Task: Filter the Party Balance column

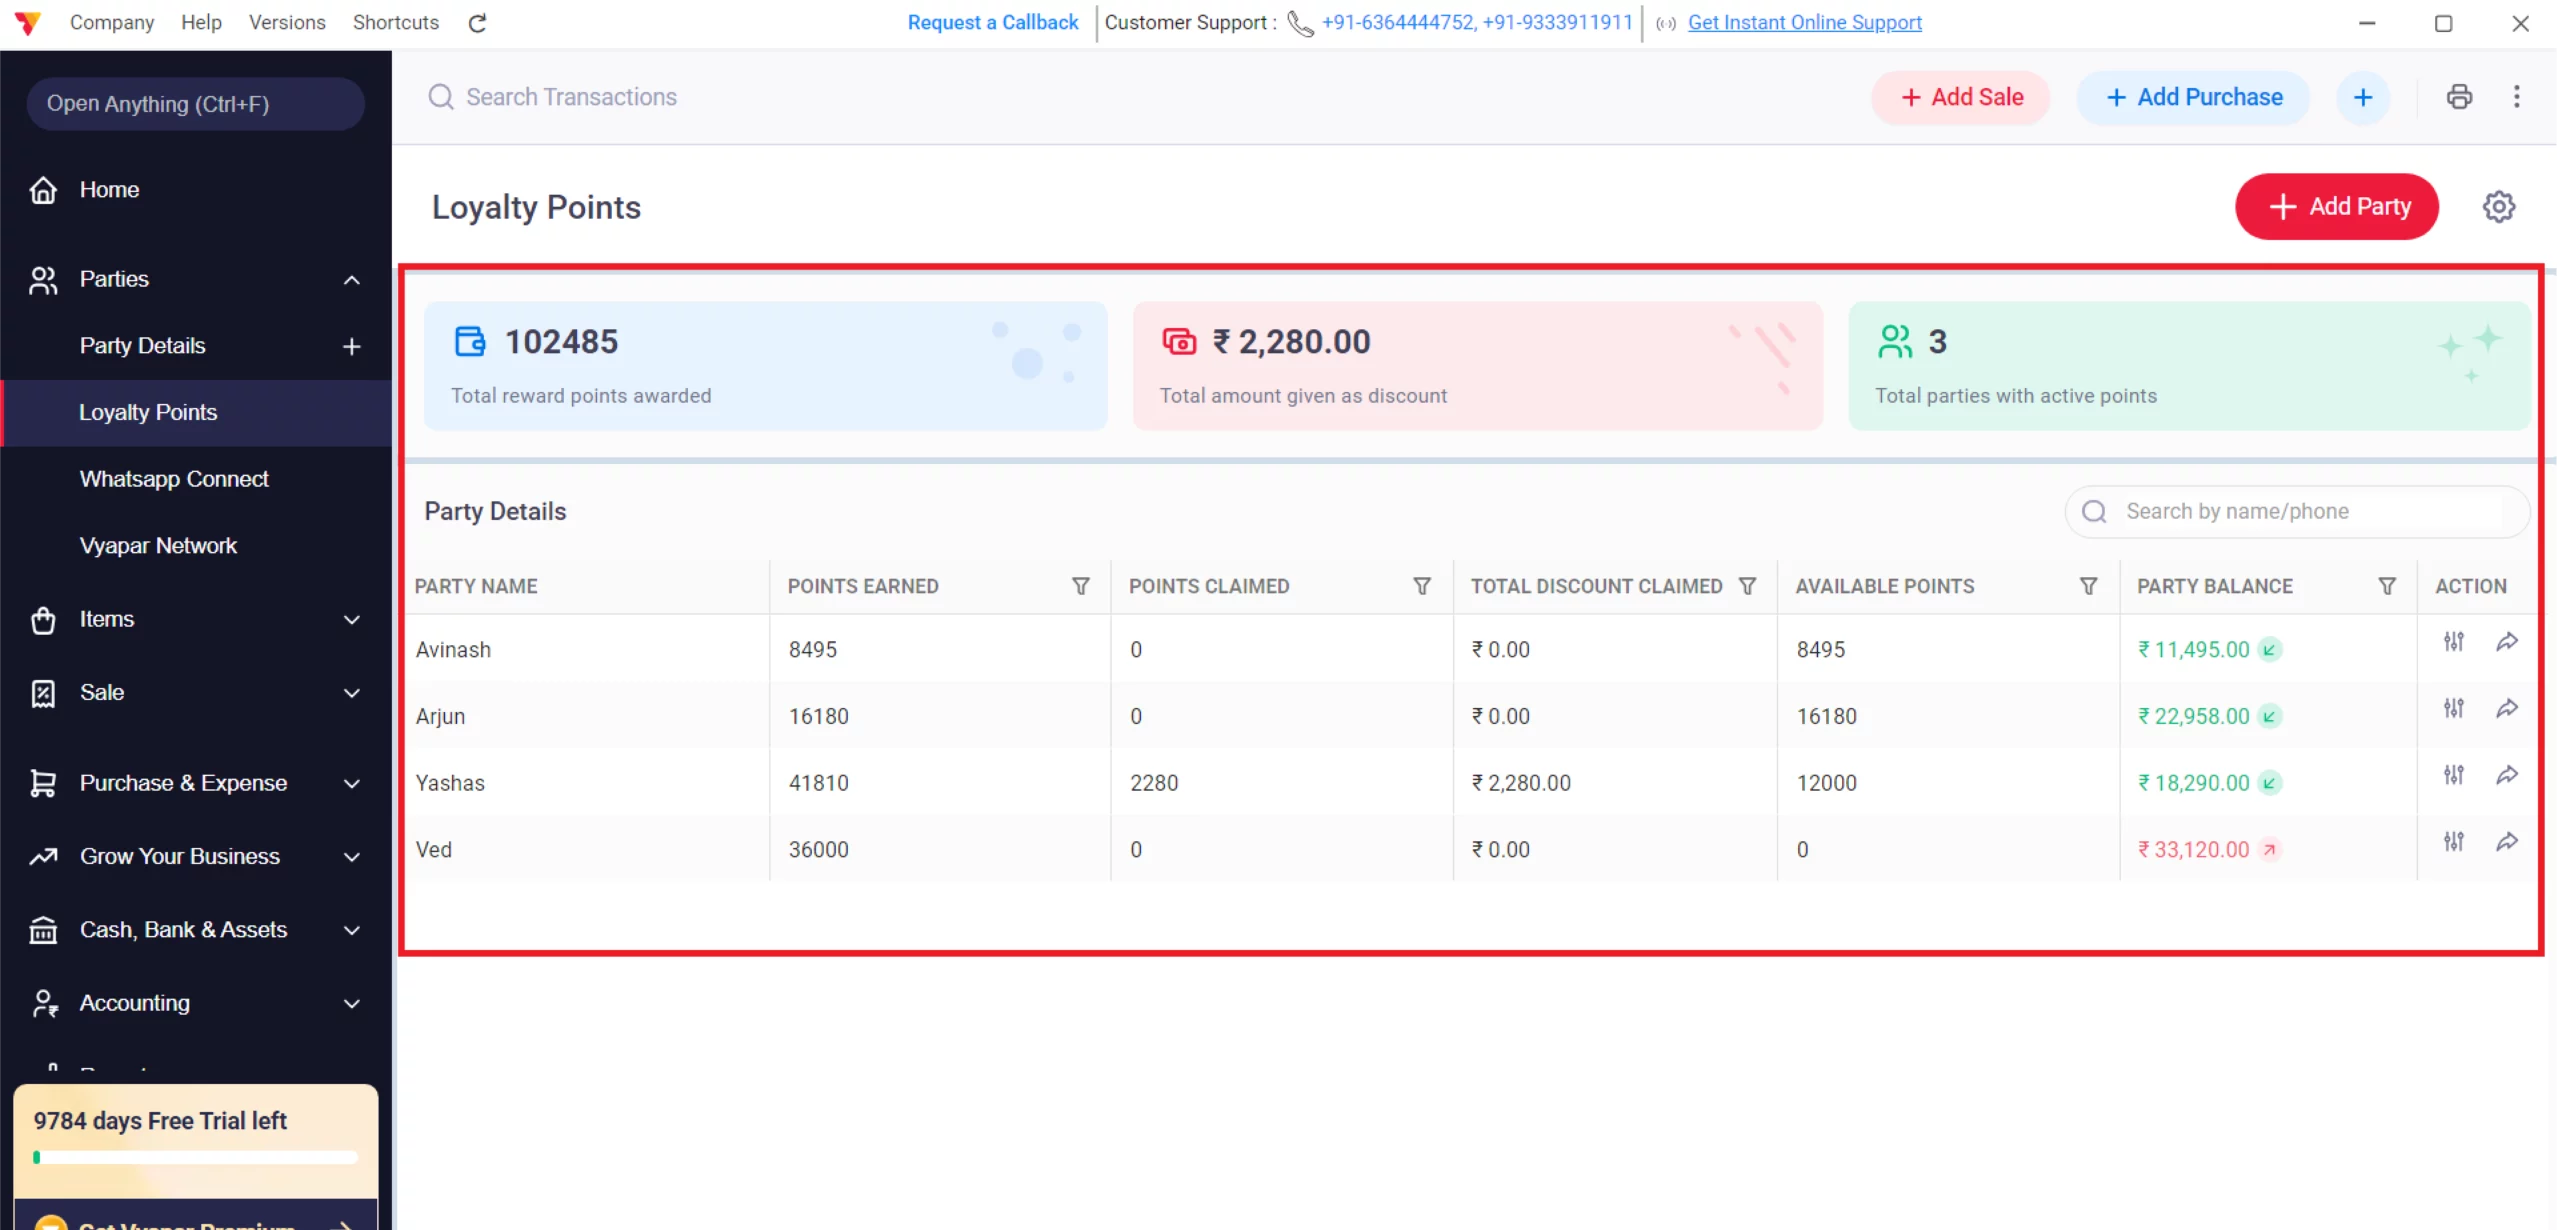Action: click(x=2386, y=586)
